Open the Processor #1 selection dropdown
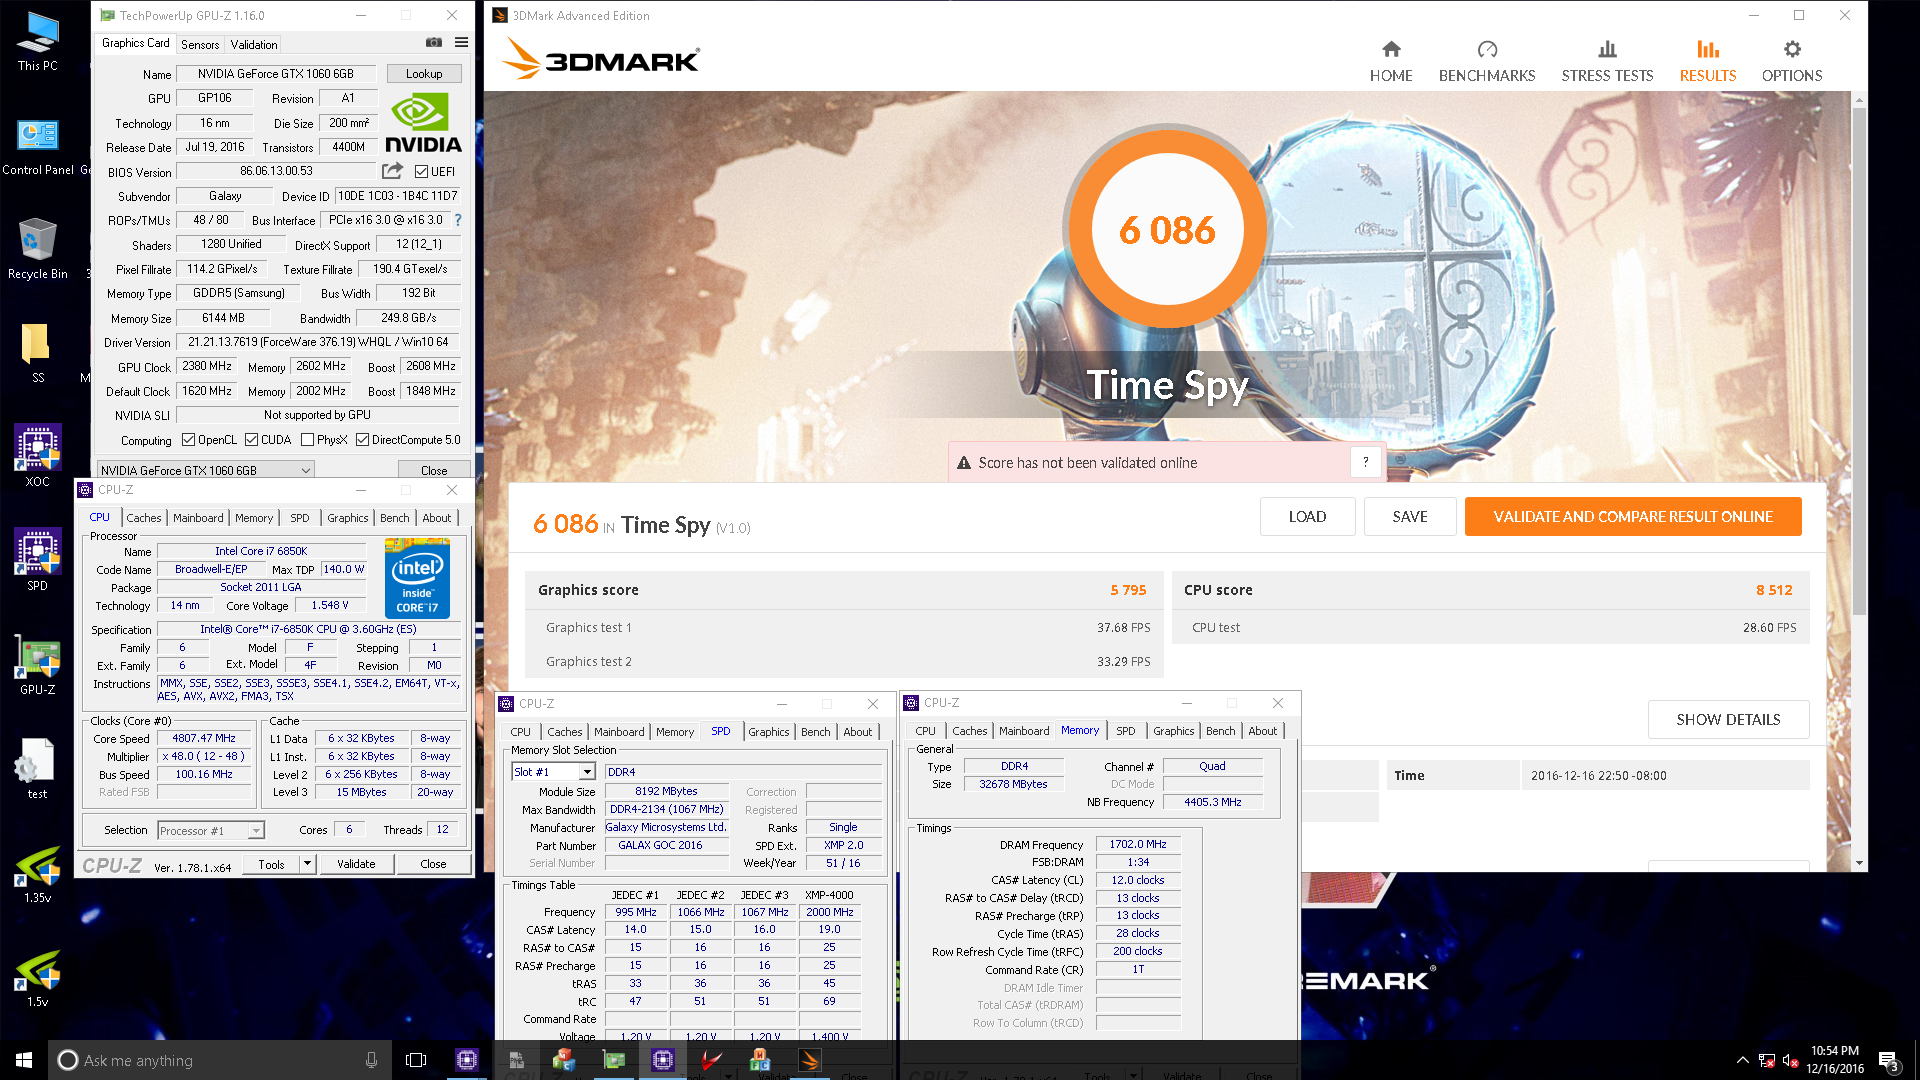Screen dimensions: 1920x1080 point(211,830)
